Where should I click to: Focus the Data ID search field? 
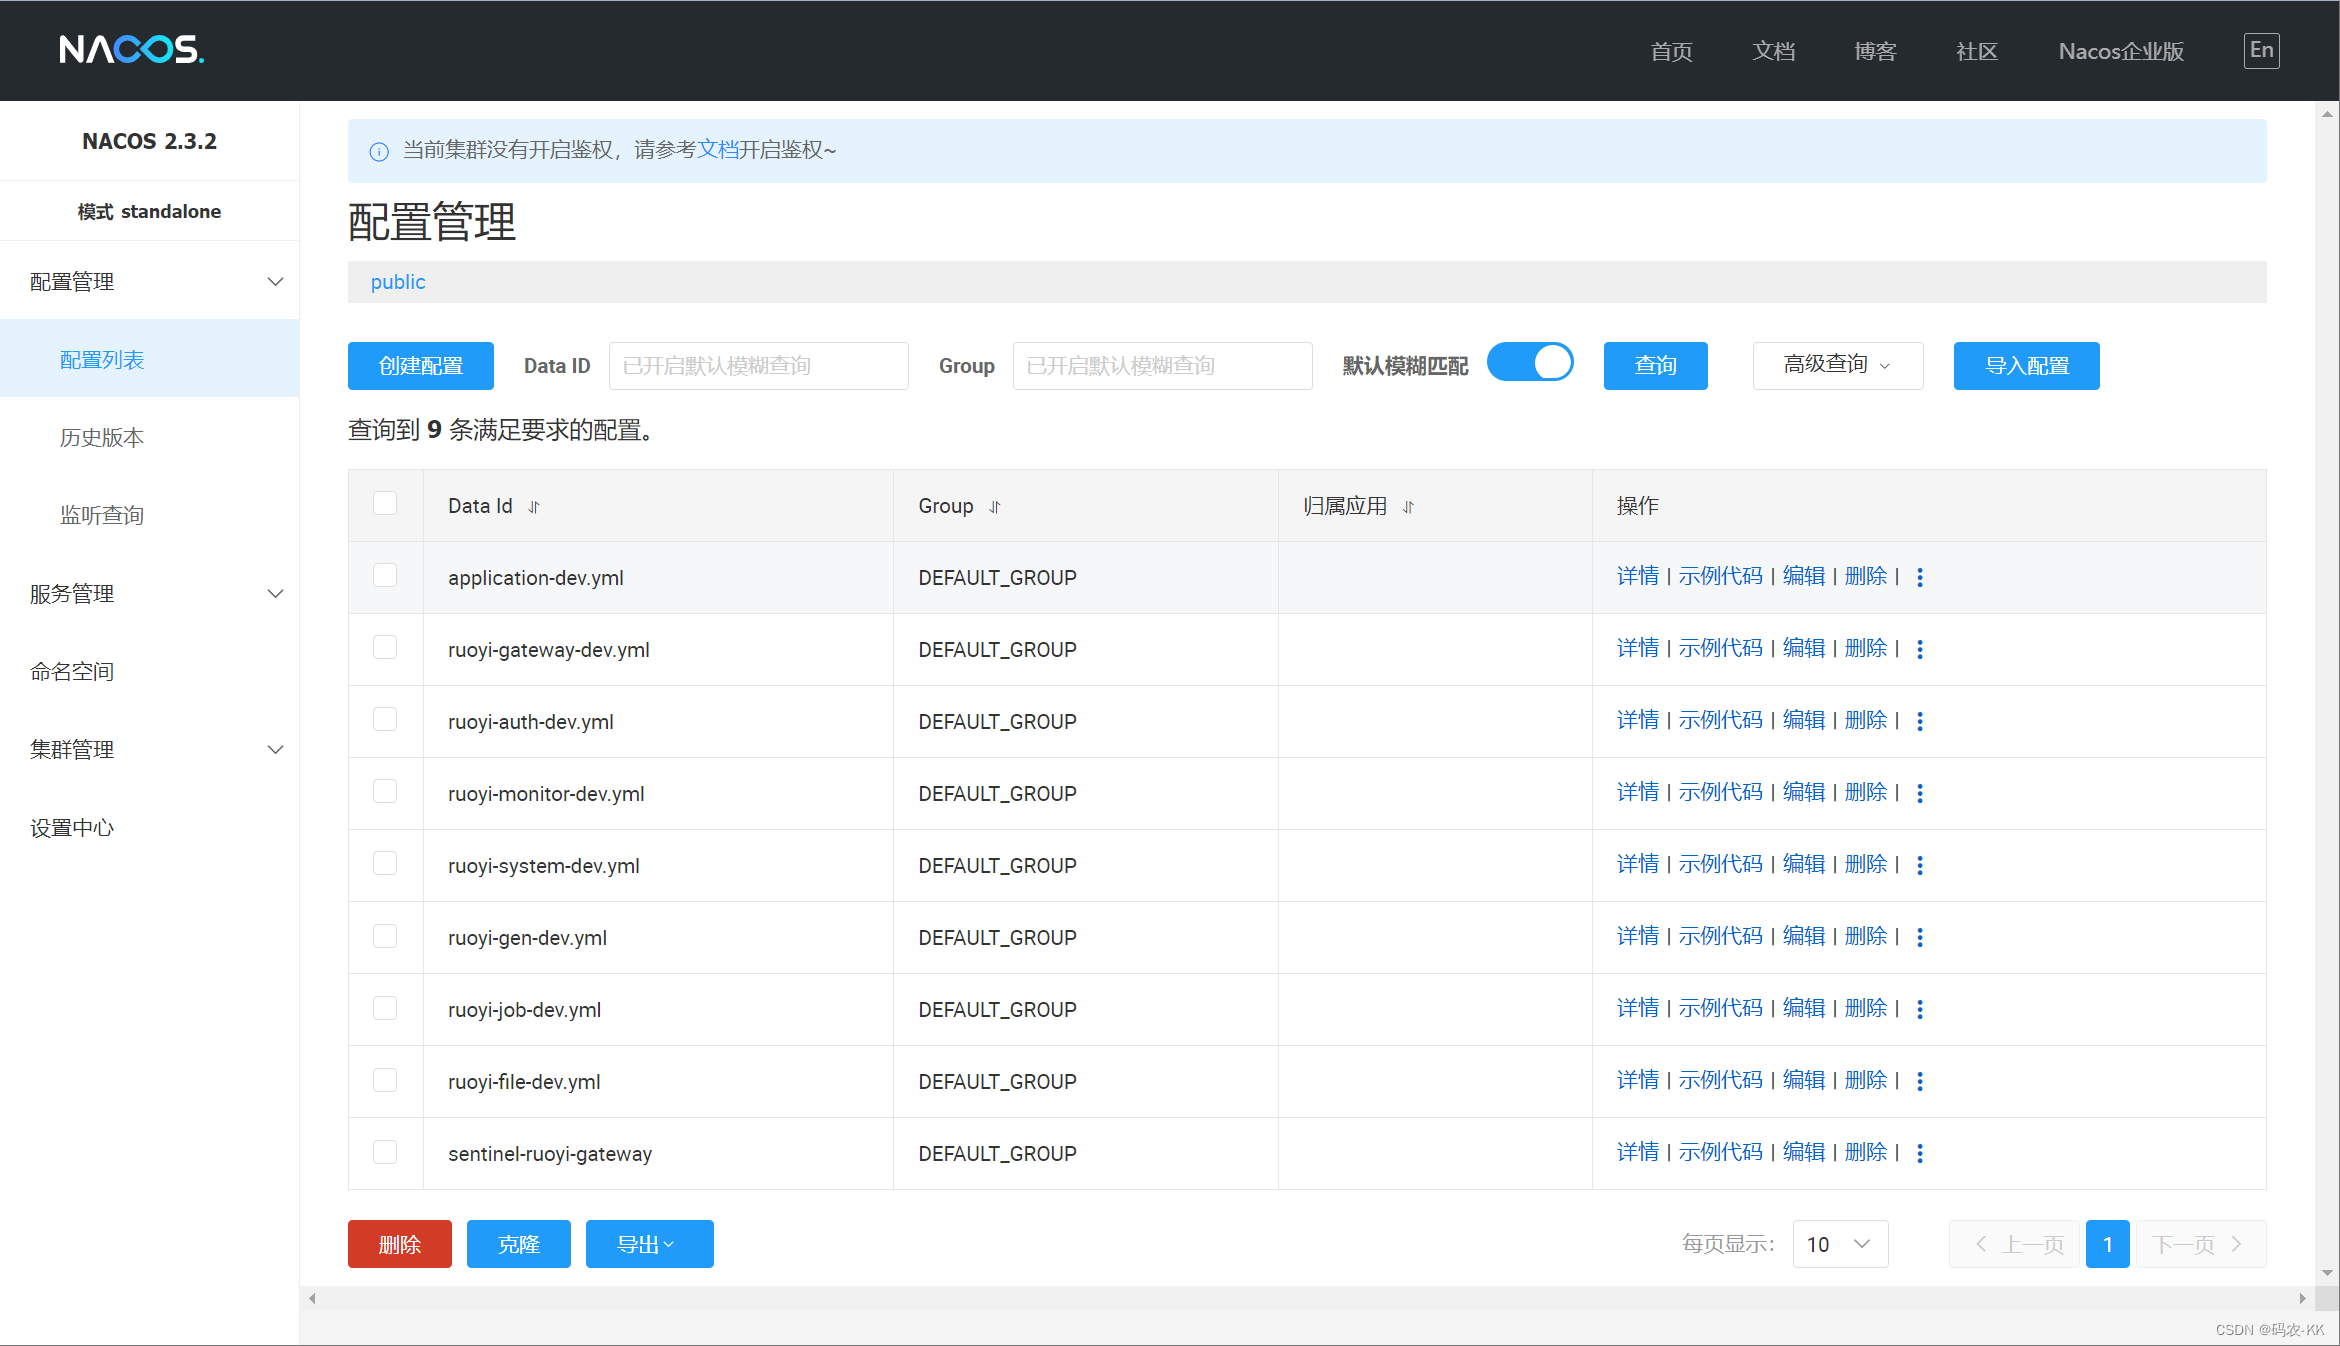point(758,365)
